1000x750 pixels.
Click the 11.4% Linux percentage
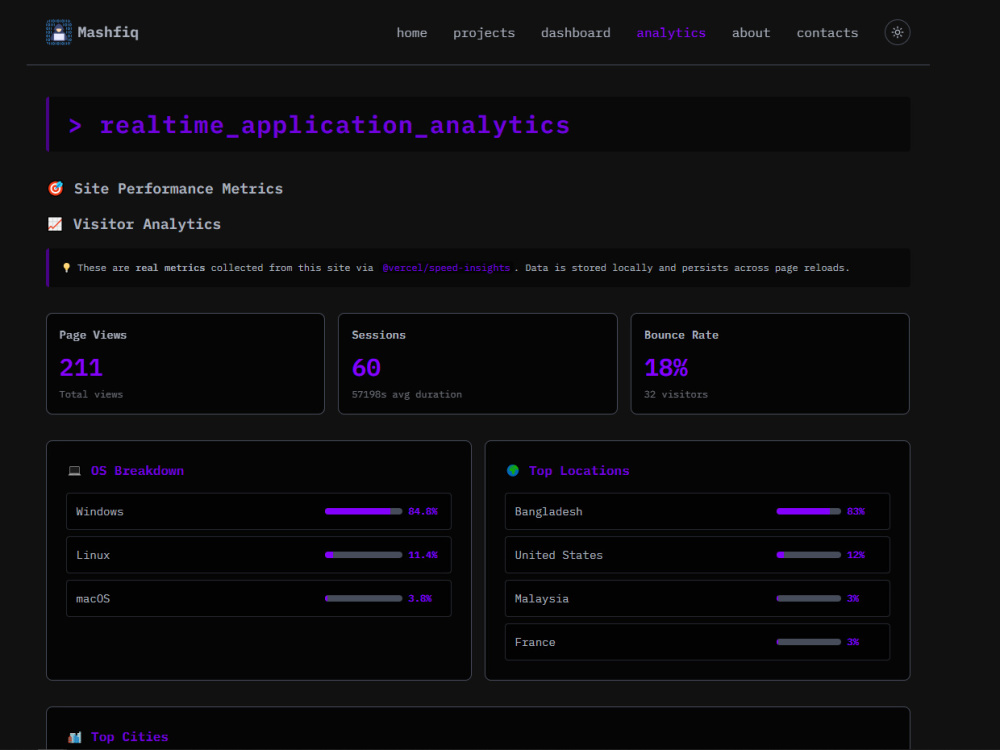[x=423, y=555]
